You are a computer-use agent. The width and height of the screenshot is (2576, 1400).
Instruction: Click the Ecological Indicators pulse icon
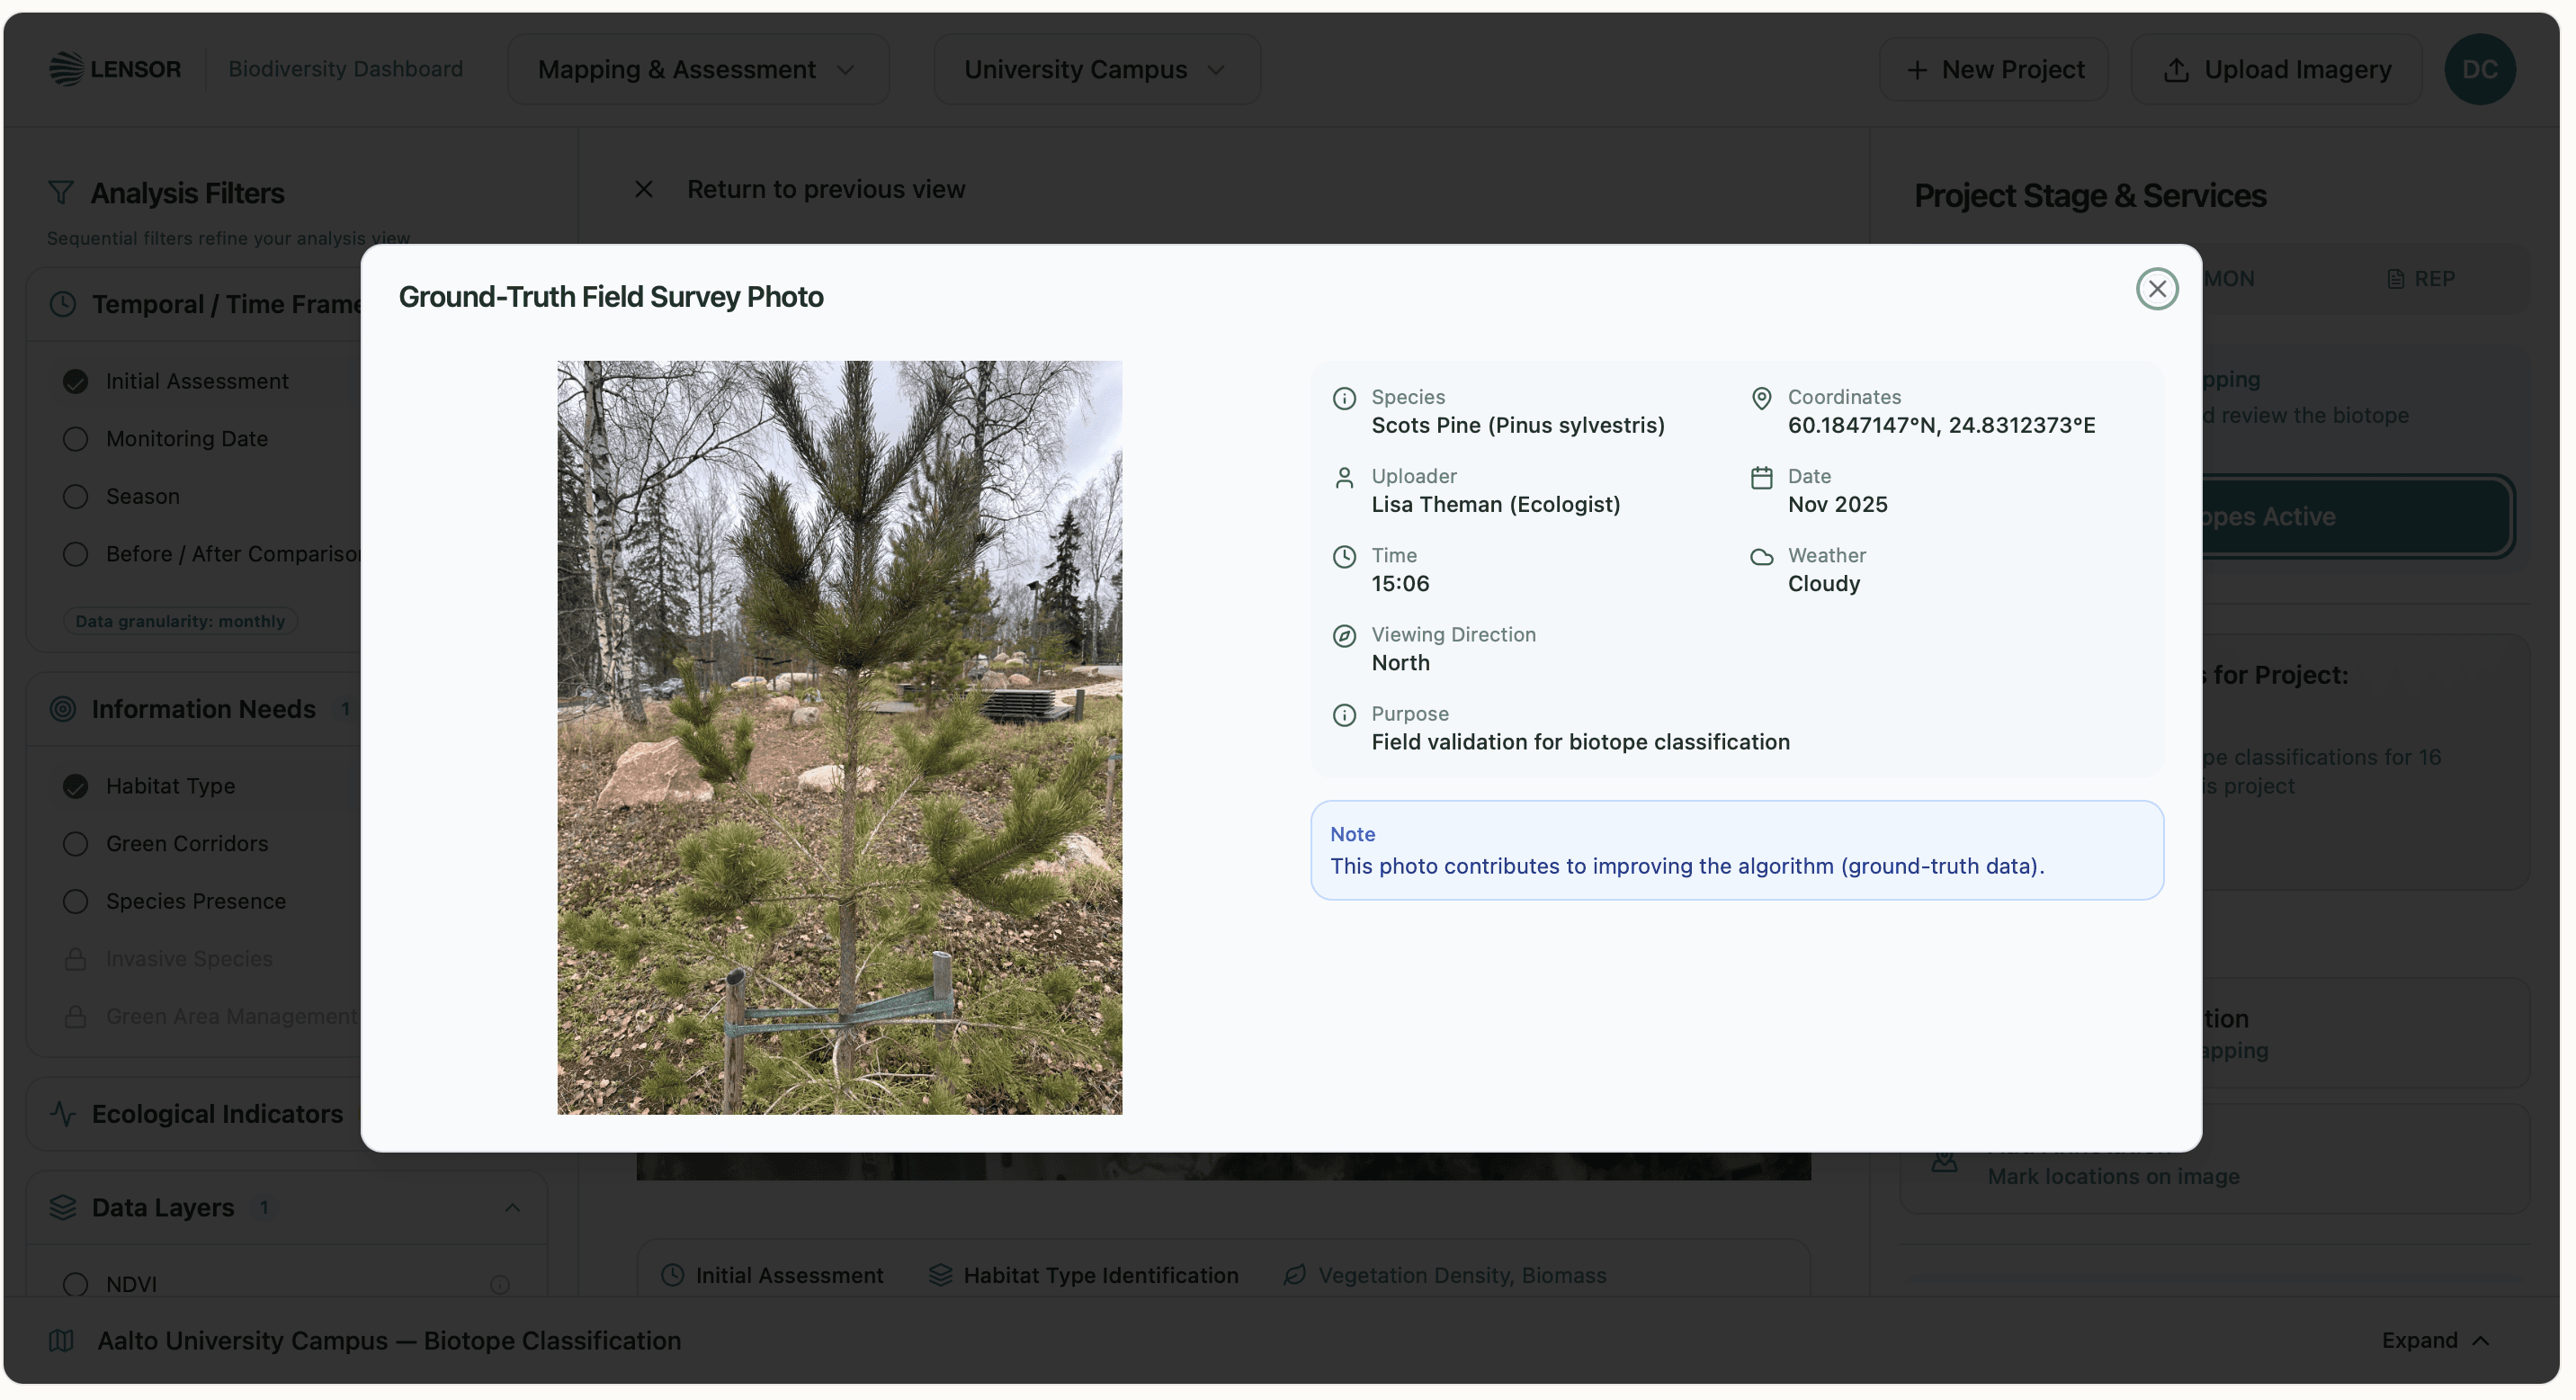(x=63, y=1113)
